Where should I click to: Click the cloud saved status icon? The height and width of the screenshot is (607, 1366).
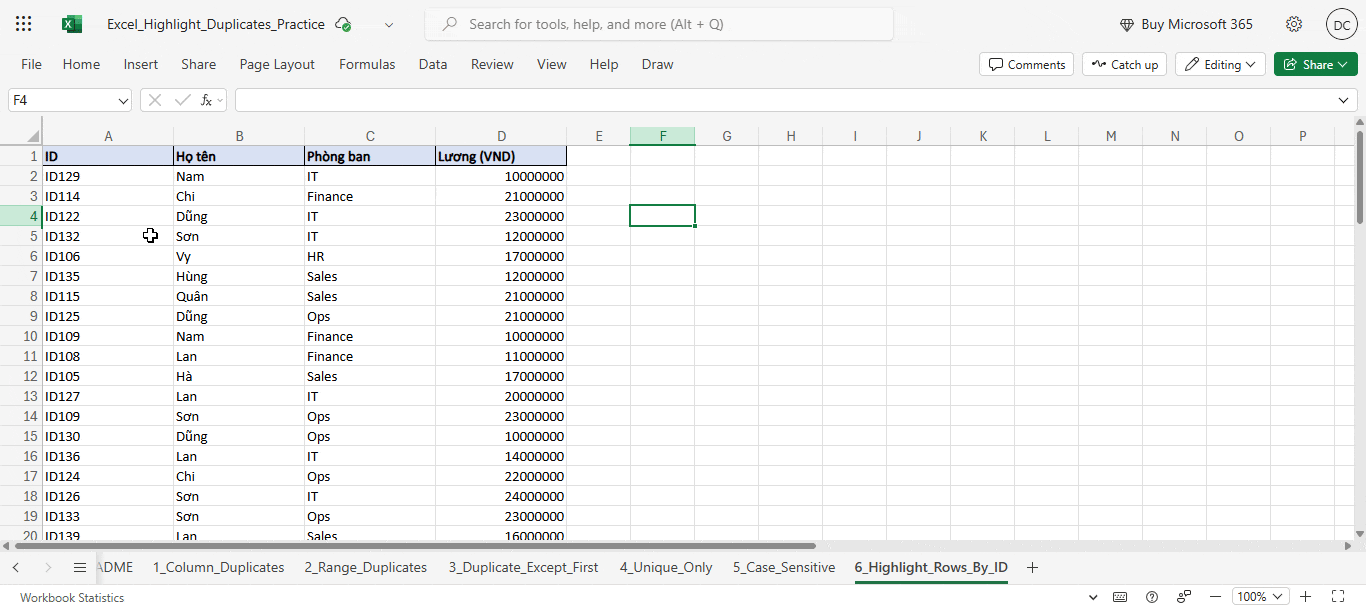click(x=344, y=24)
